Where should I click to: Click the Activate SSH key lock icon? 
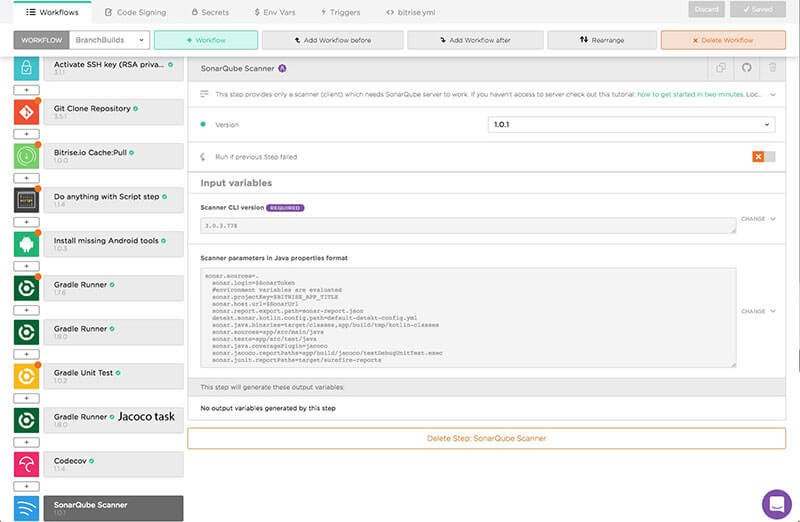tap(27, 69)
